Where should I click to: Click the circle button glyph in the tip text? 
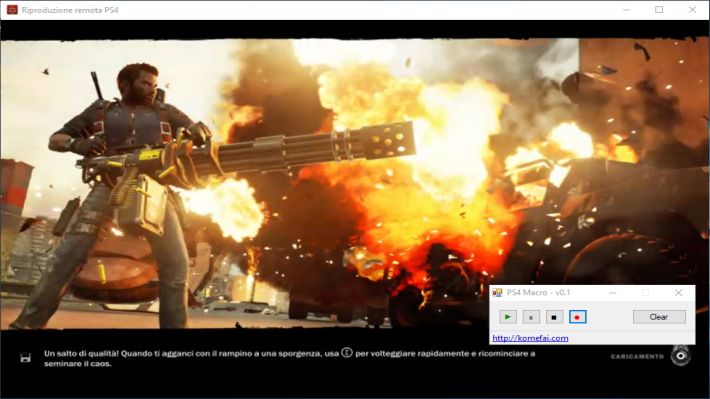coord(347,352)
